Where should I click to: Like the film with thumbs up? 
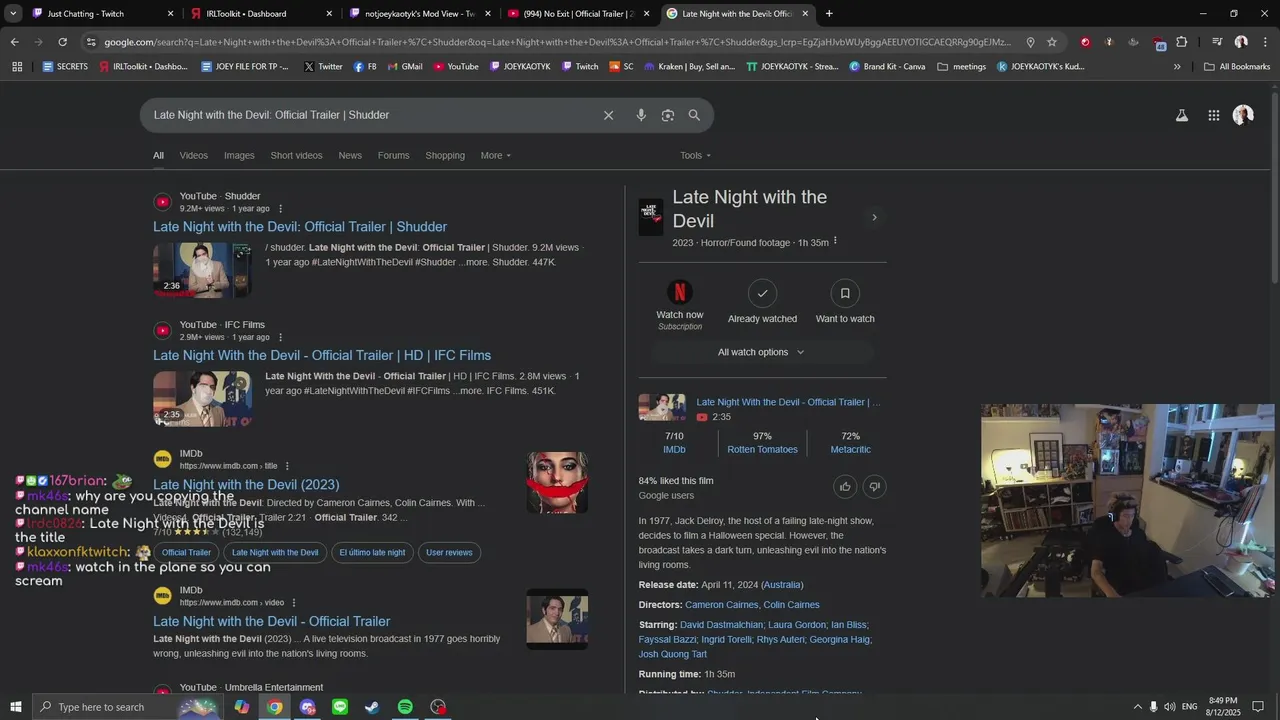click(x=845, y=487)
